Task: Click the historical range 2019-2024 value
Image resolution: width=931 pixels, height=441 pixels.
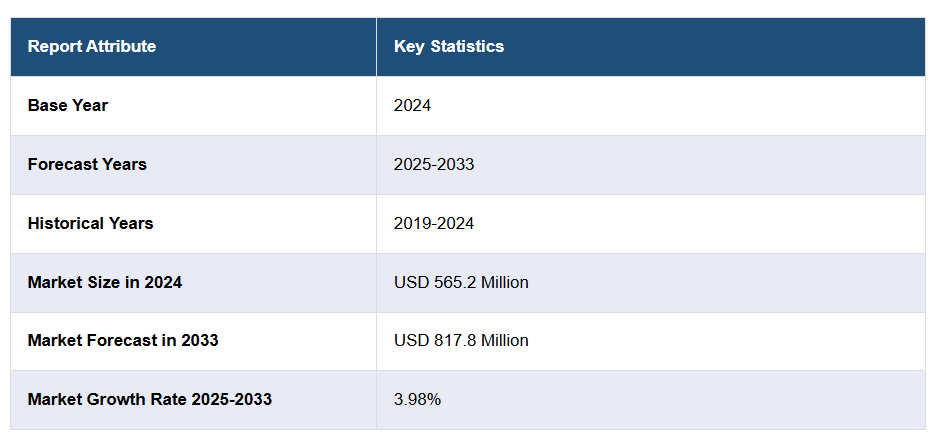Action: click(434, 223)
